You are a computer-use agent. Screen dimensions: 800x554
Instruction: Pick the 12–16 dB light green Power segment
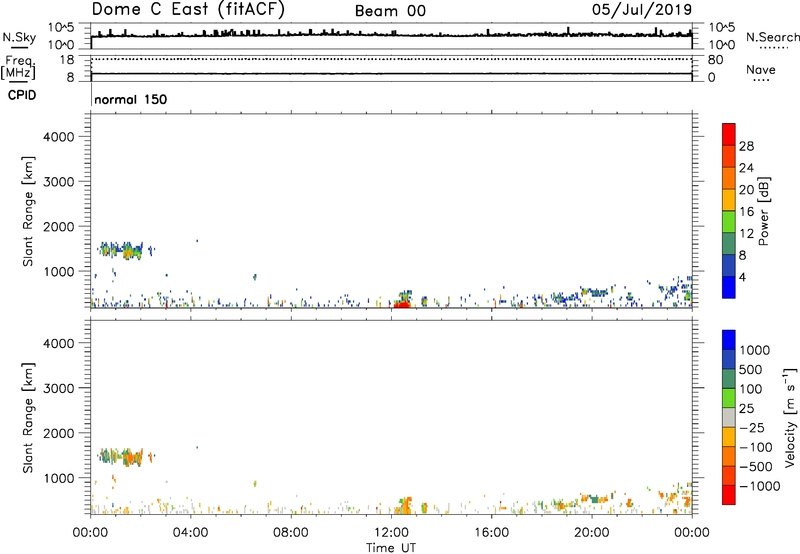click(729, 222)
